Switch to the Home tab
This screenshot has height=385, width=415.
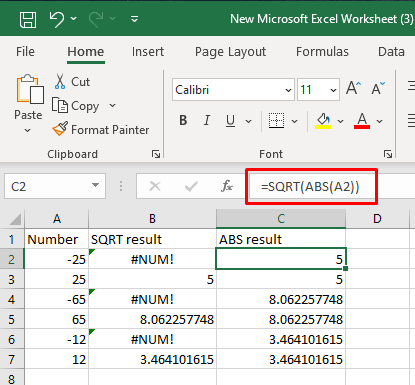tap(86, 52)
